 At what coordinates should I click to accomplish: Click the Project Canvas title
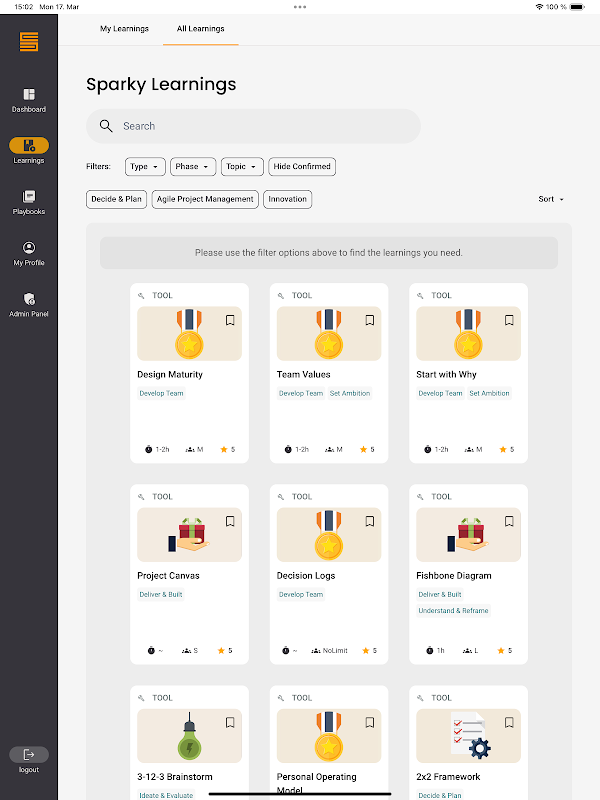point(168,576)
